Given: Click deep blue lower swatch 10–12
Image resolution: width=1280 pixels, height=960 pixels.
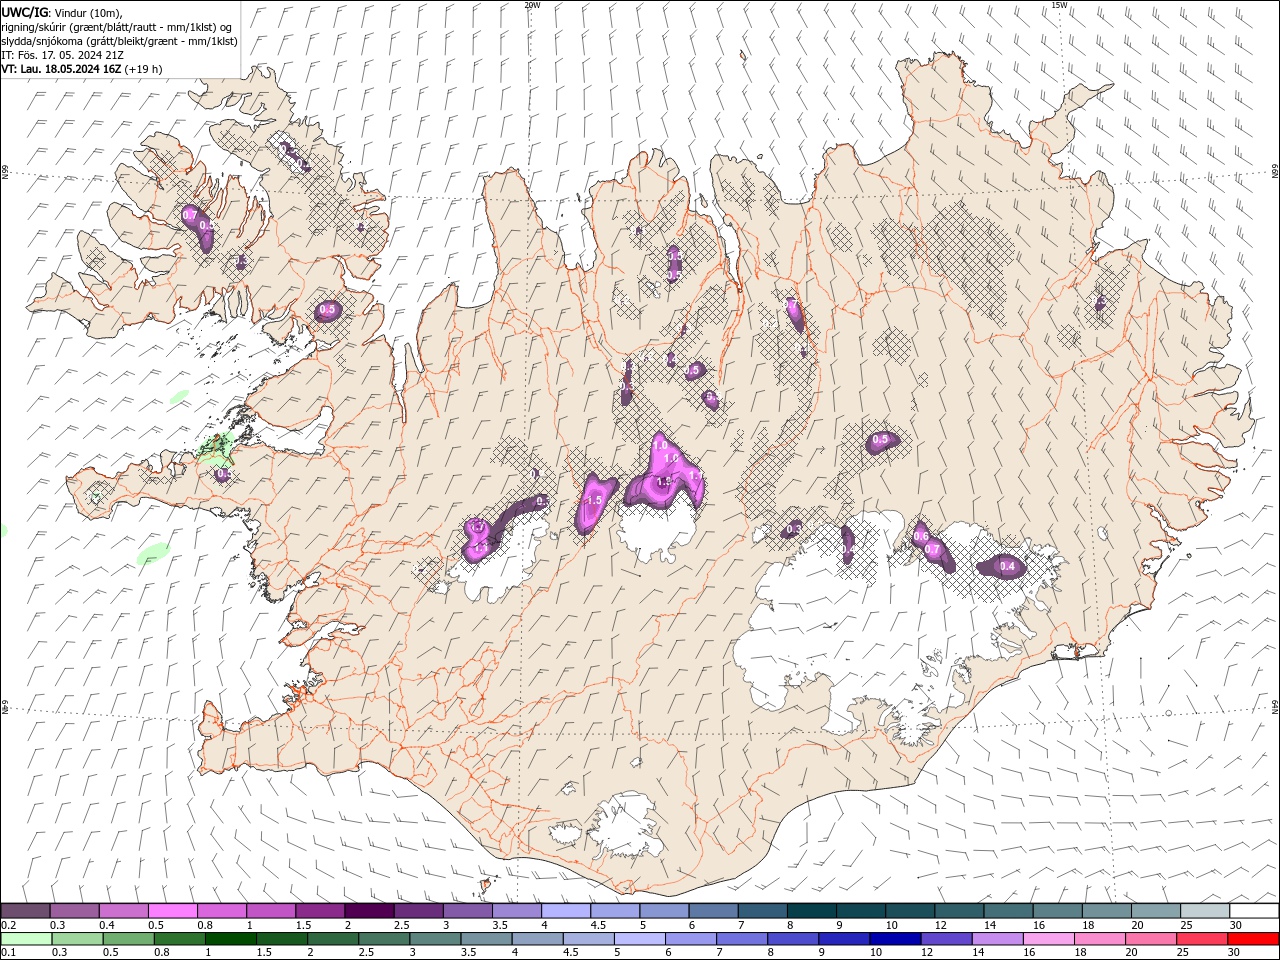Looking at the screenshot, I should point(894,939).
